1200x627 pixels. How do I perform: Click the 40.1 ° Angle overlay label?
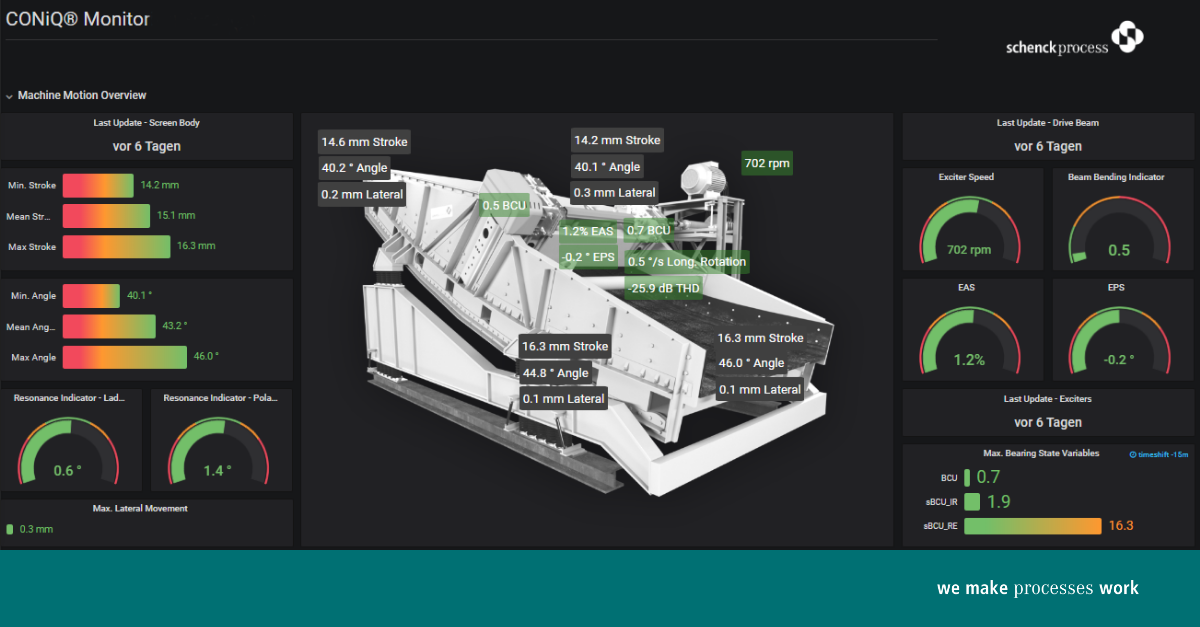coord(607,167)
